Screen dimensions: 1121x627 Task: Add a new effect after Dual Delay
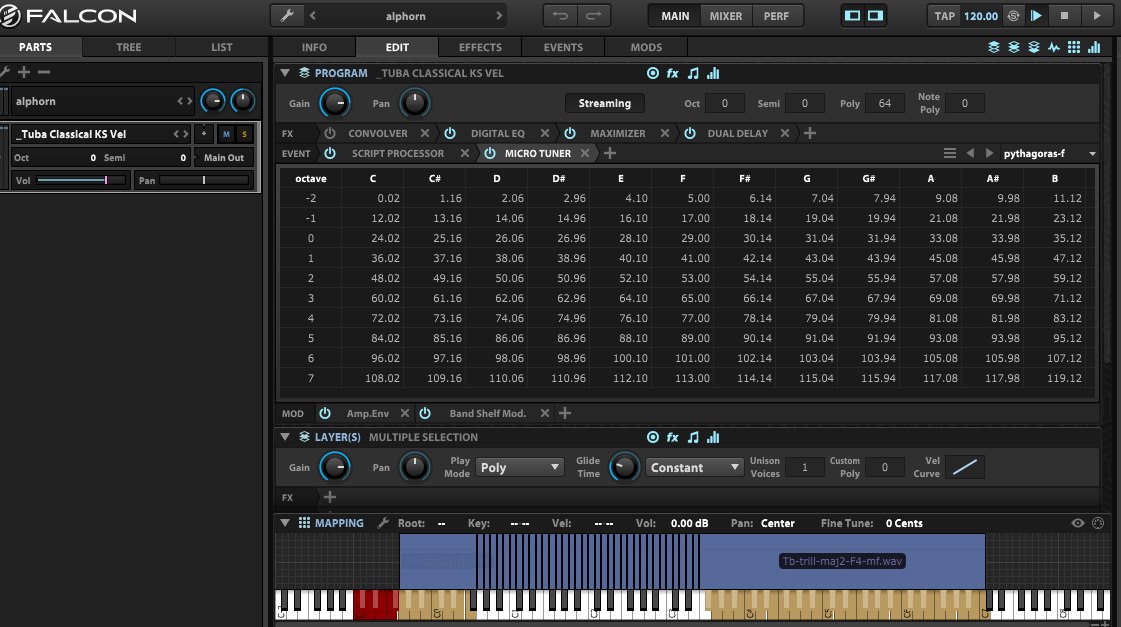(x=810, y=133)
